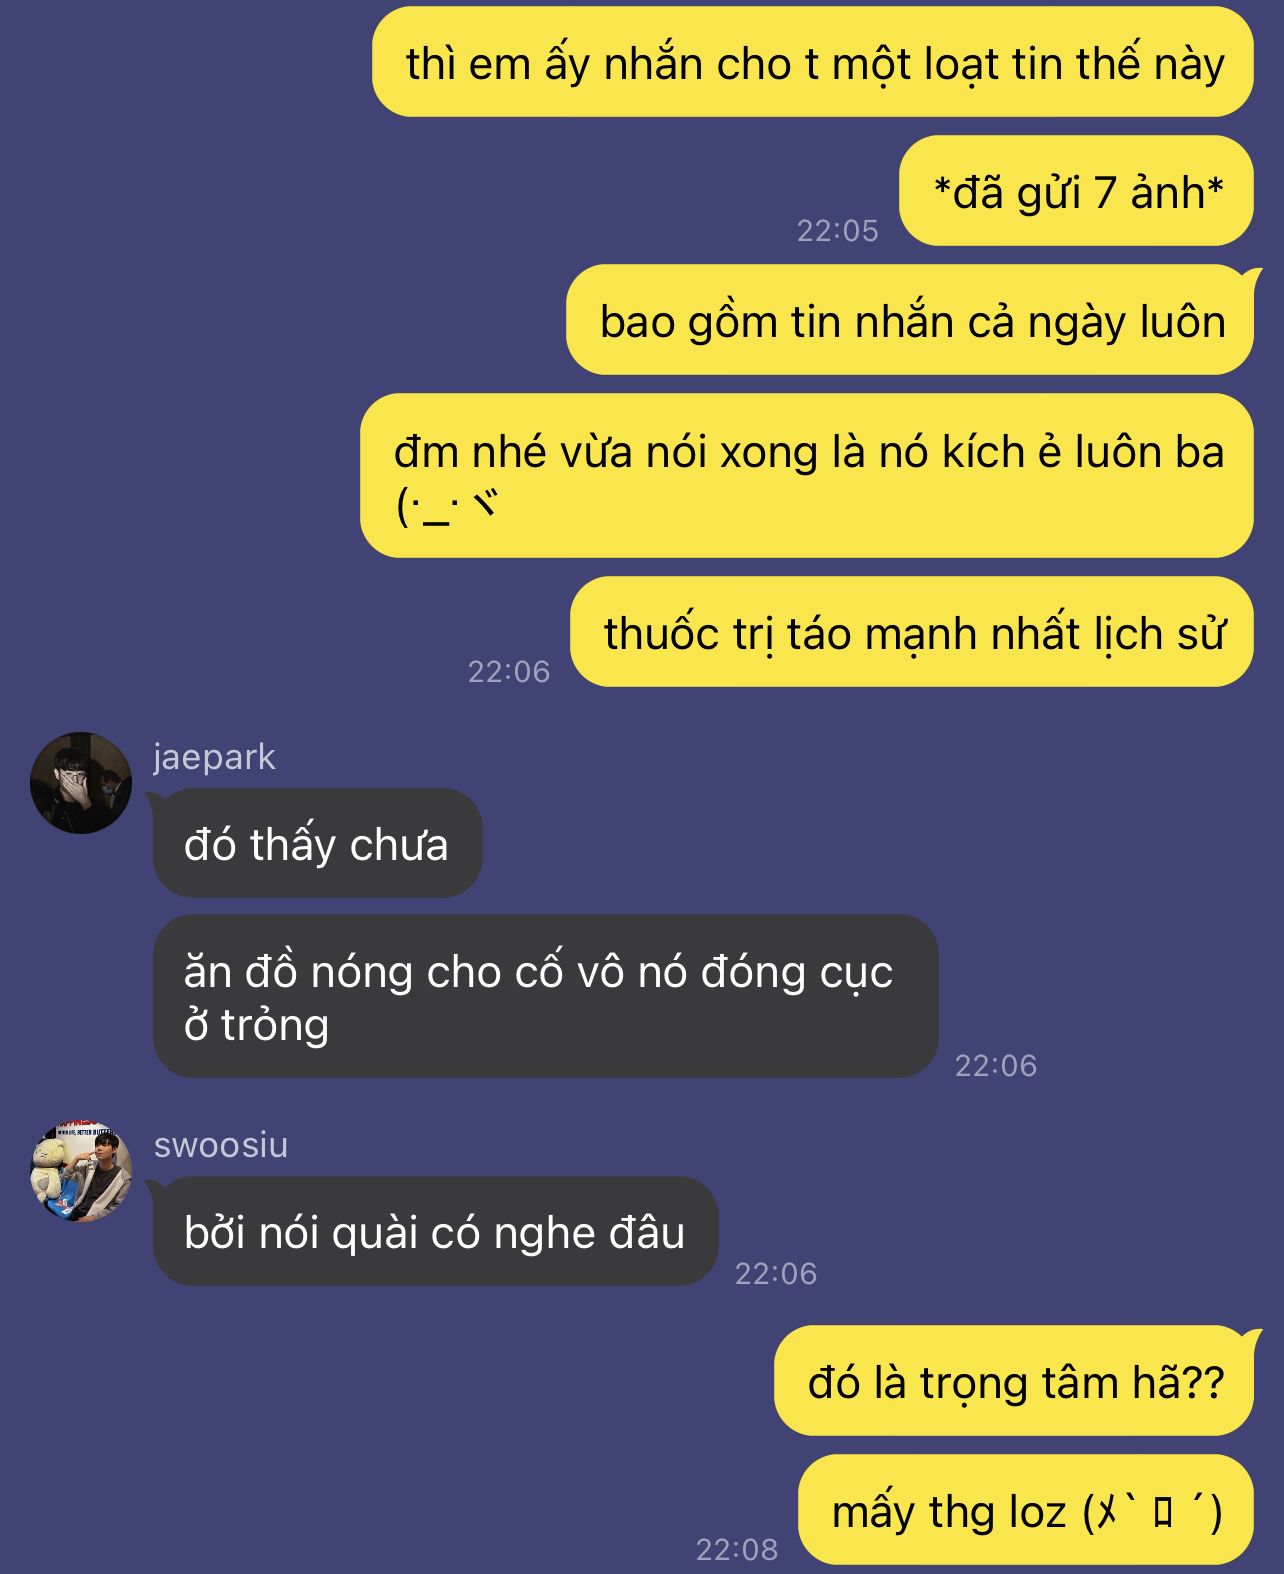Tap the kaomoji in the "mấy thg loz" bubble
The width and height of the screenshot is (1284, 1574).
1152,1511
